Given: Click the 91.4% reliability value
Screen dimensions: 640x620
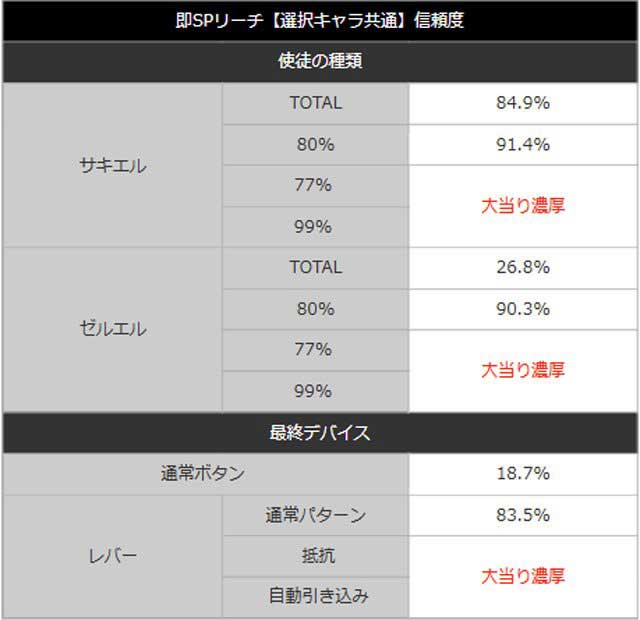Looking at the screenshot, I should [x=523, y=144].
